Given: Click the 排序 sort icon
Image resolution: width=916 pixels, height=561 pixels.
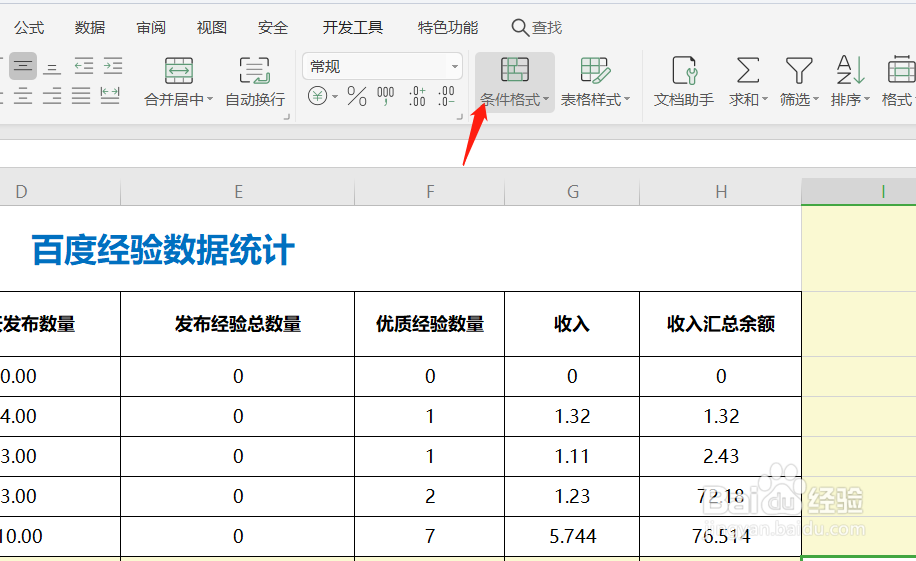Looking at the screenshot, I should click(x=850, y=70).
